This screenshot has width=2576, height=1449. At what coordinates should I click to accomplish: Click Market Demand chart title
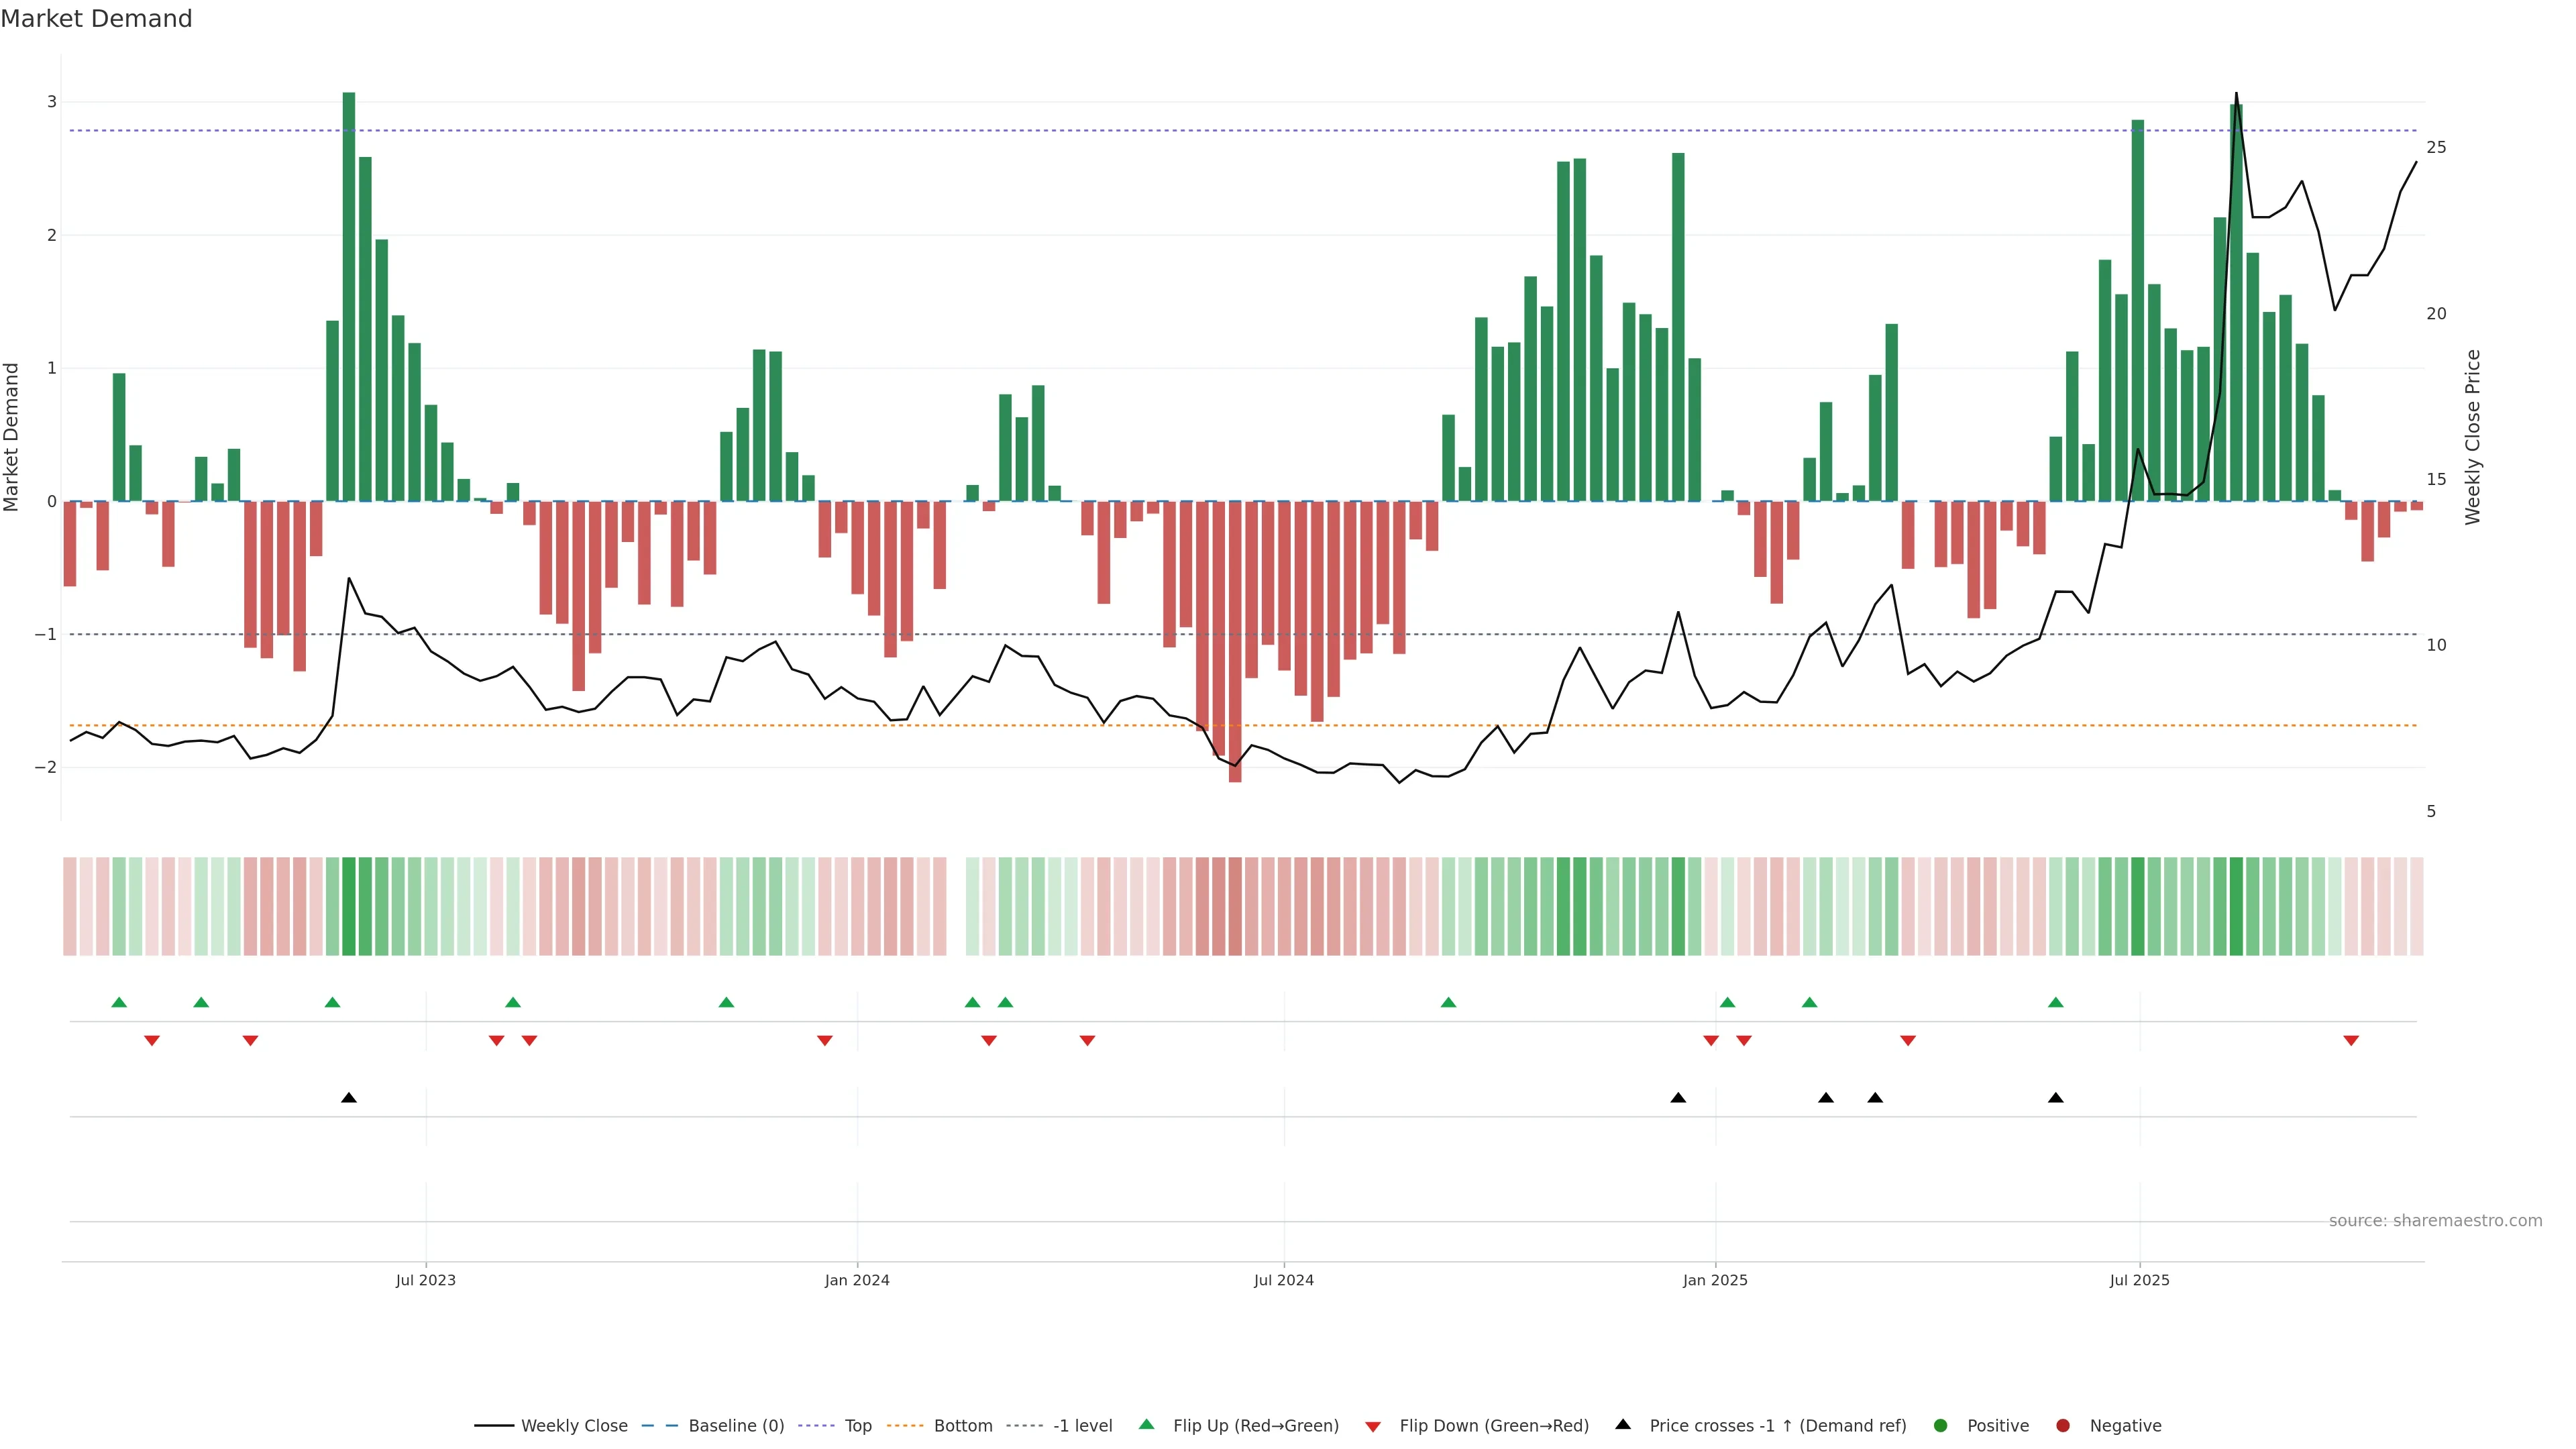click(96, 19)
